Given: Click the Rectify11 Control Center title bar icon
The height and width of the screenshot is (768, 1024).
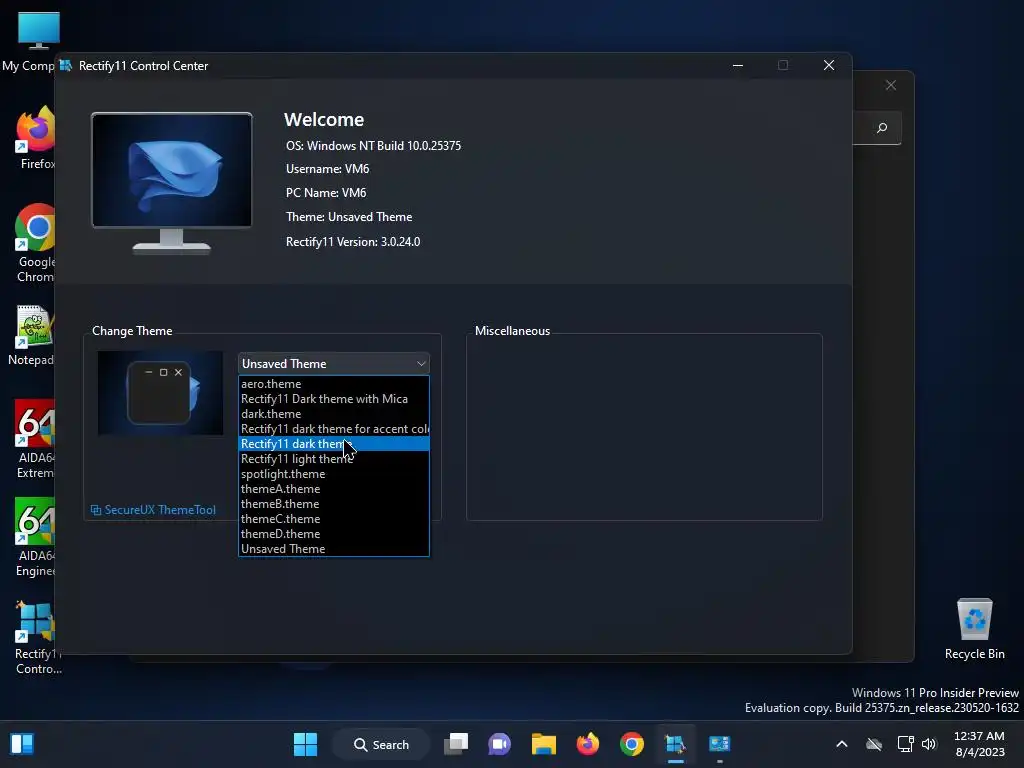Looking at the screenshot, I should point(66,65).
